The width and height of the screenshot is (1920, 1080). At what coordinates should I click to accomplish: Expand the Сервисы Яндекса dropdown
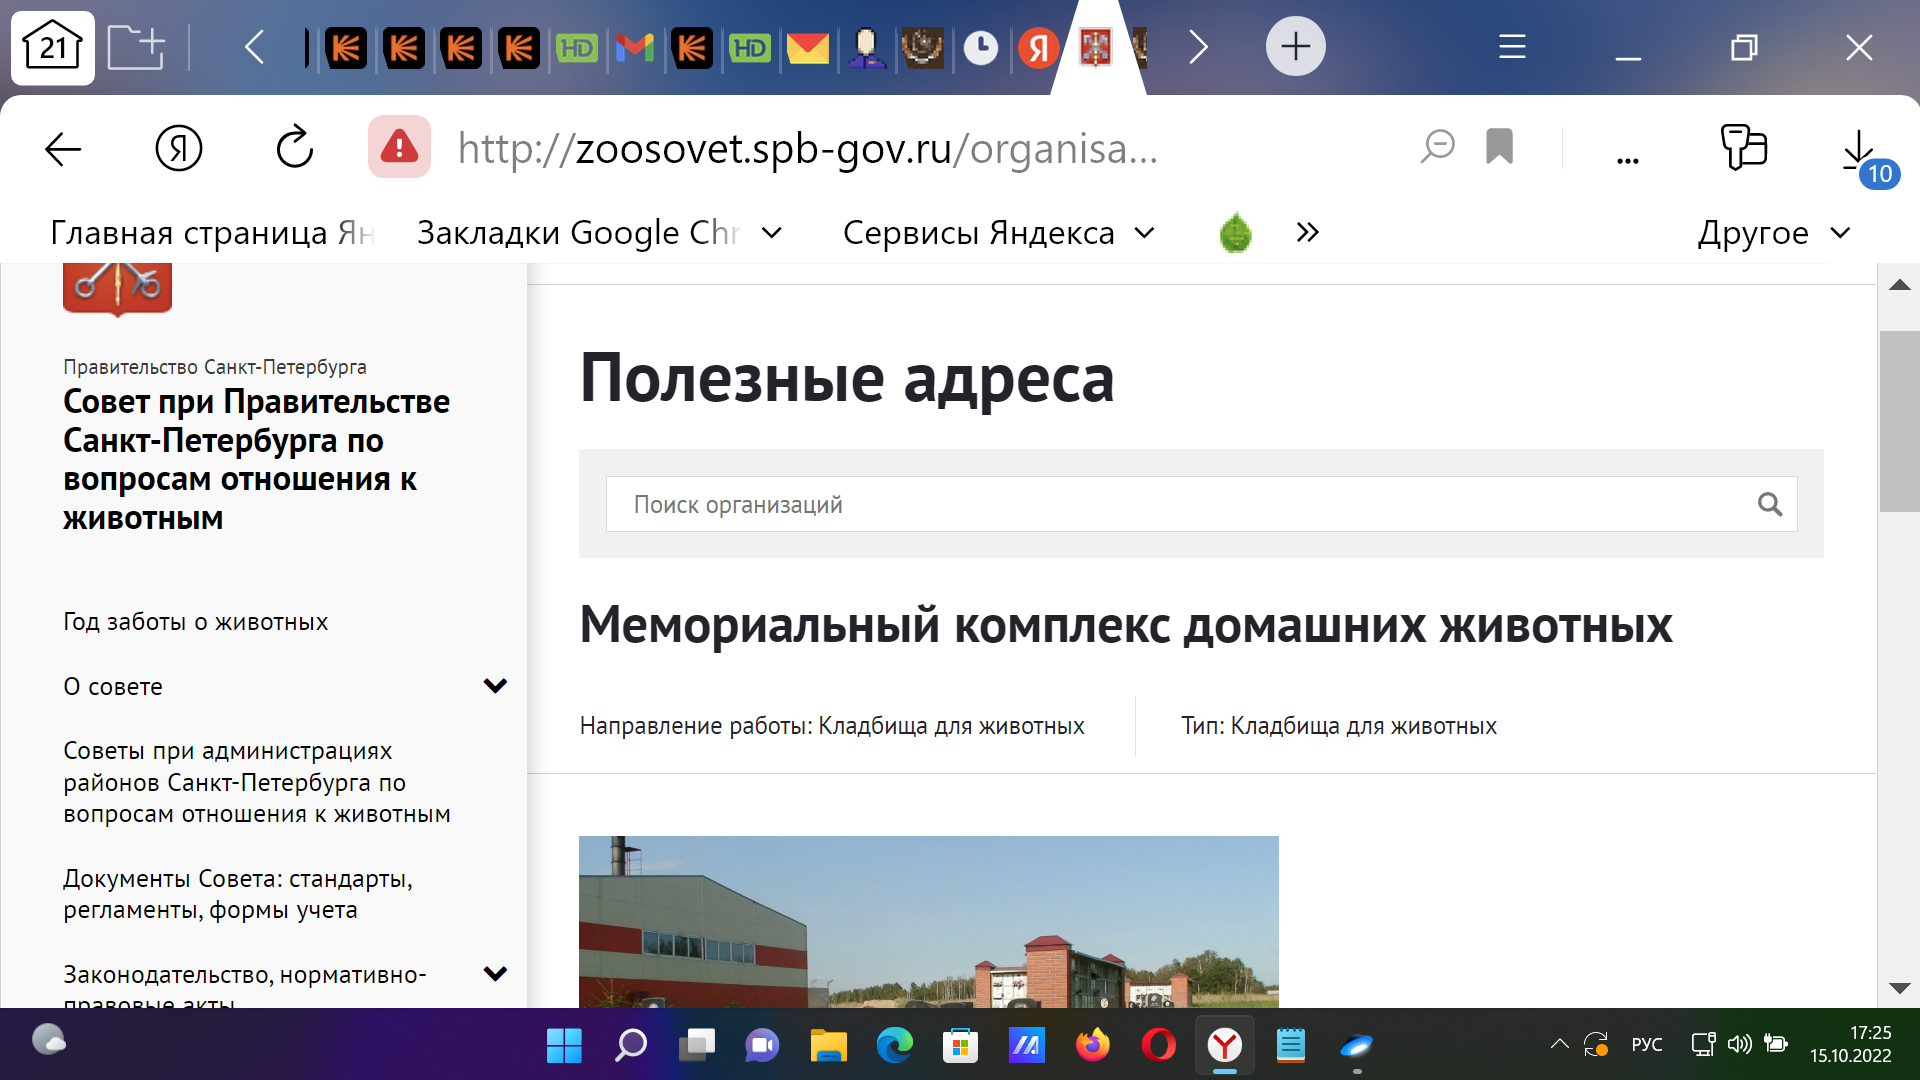coord(998,232)
